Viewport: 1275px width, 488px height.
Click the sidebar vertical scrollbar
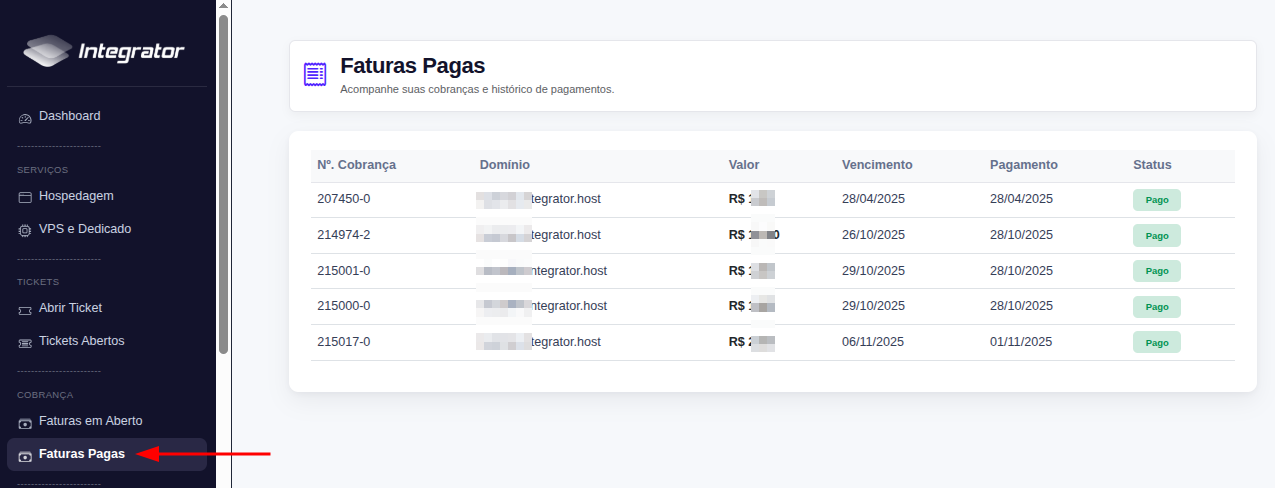coord(224,180)
